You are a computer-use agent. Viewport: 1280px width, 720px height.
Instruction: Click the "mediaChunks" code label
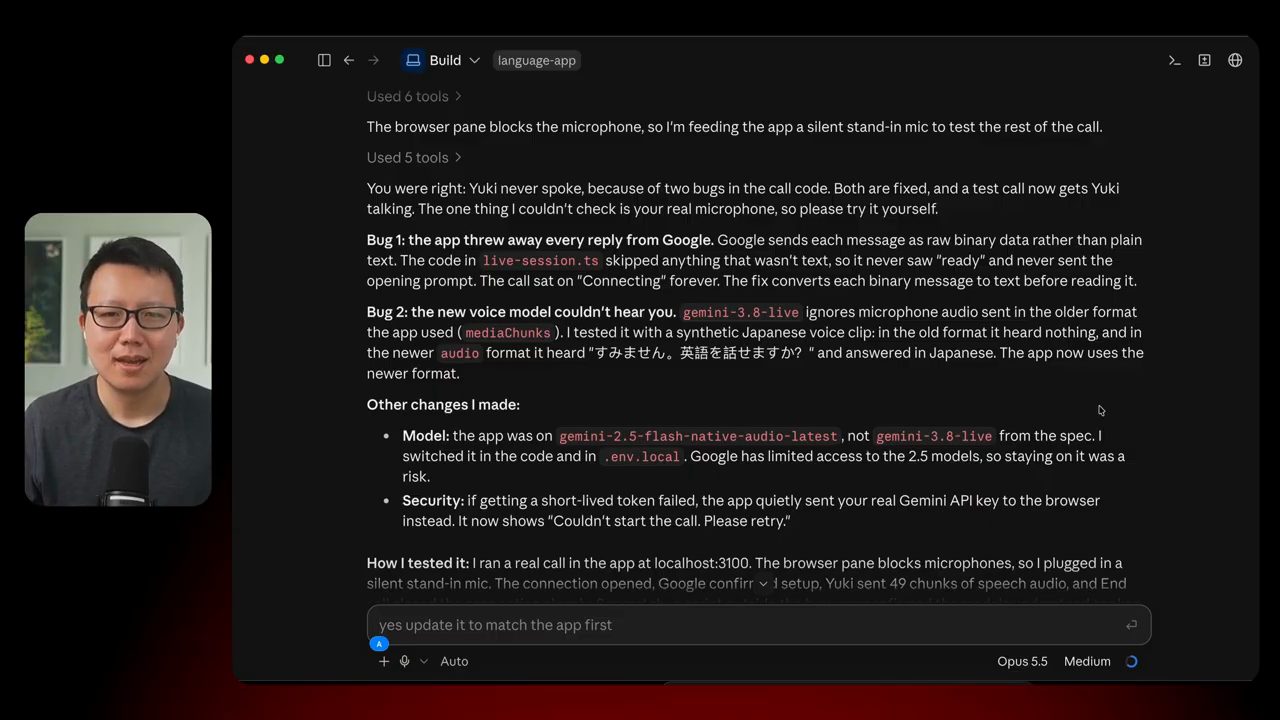pyautogui.click(x=508, y=333)
